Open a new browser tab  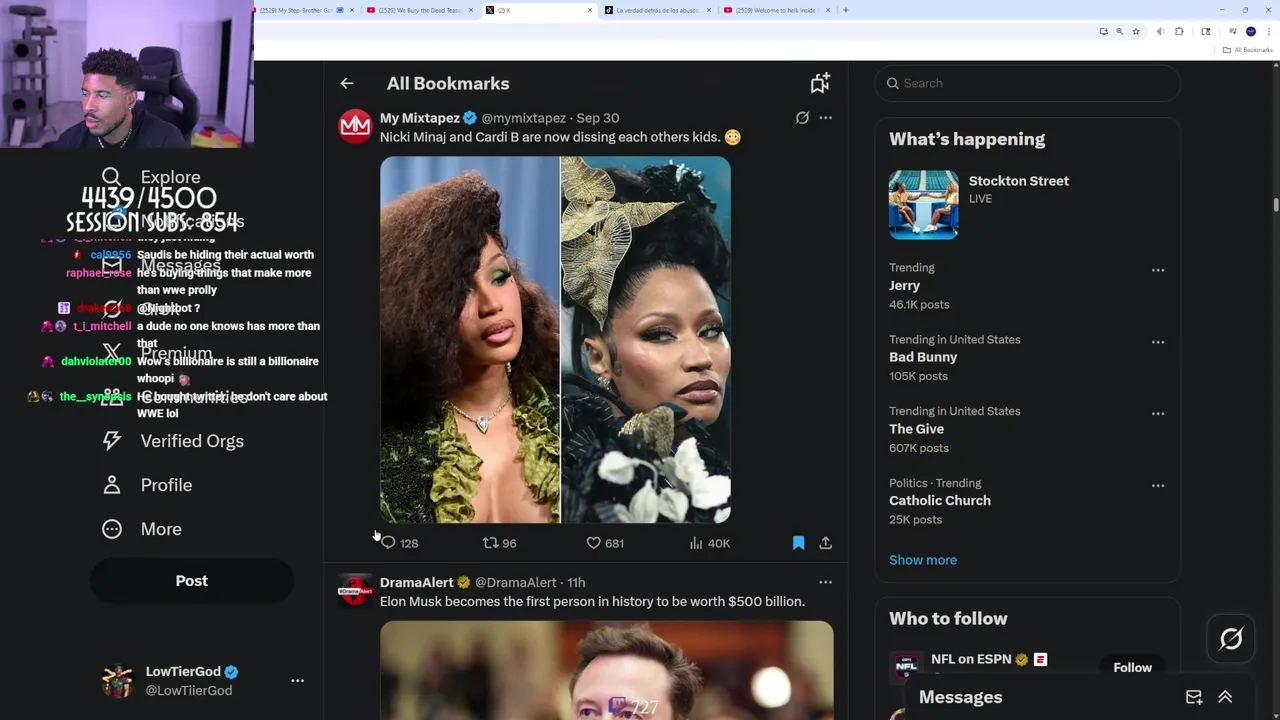[x=846, y=10]
